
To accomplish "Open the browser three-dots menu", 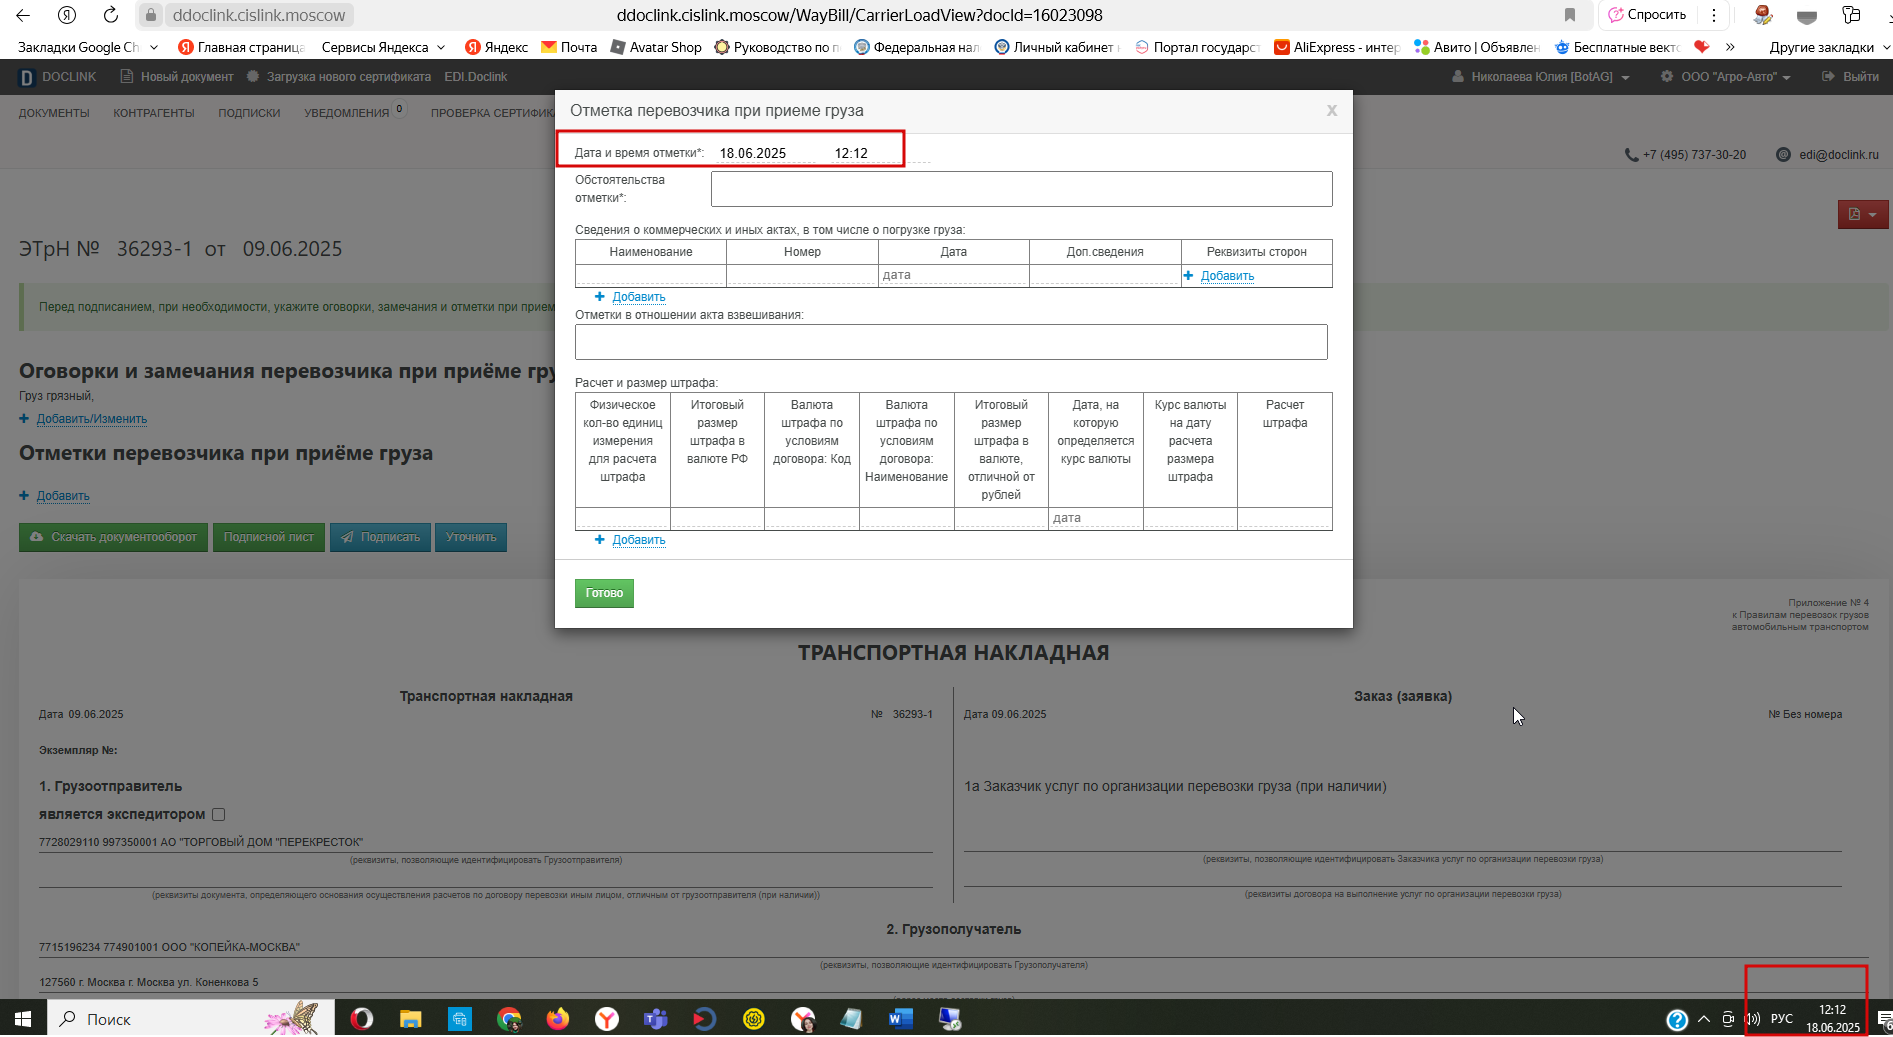I will 1714,15.
